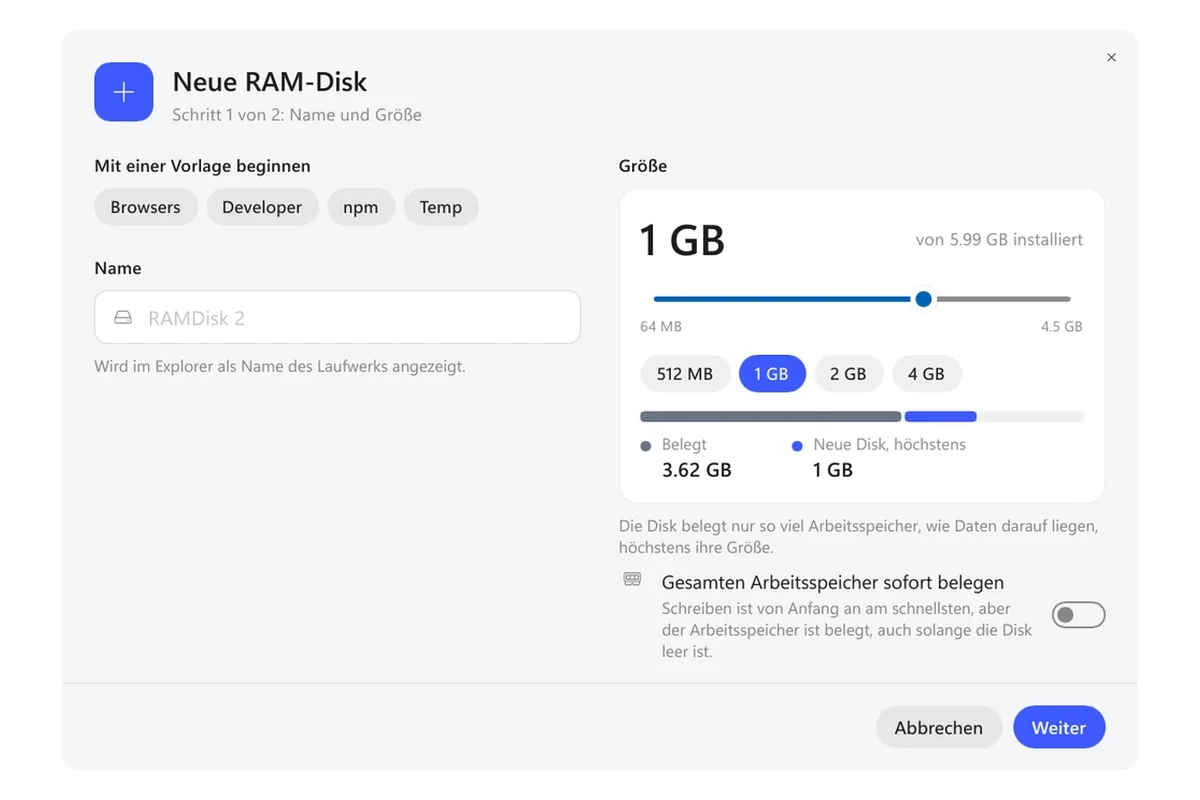1200x800 pixels.
Task: Enable Gesamten Arbeitsspeicher sofort belegen switch
Action: click(x=1079, y=615)
